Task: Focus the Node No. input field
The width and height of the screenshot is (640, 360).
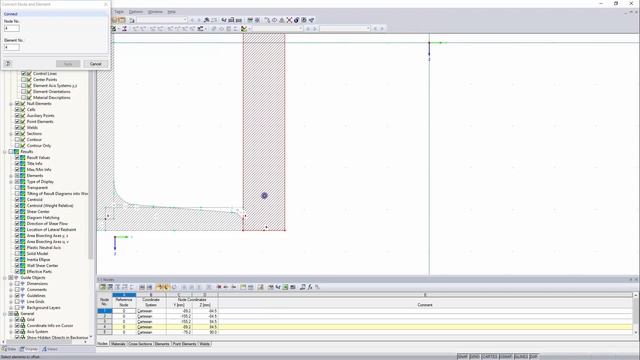Action: point(12,28)
